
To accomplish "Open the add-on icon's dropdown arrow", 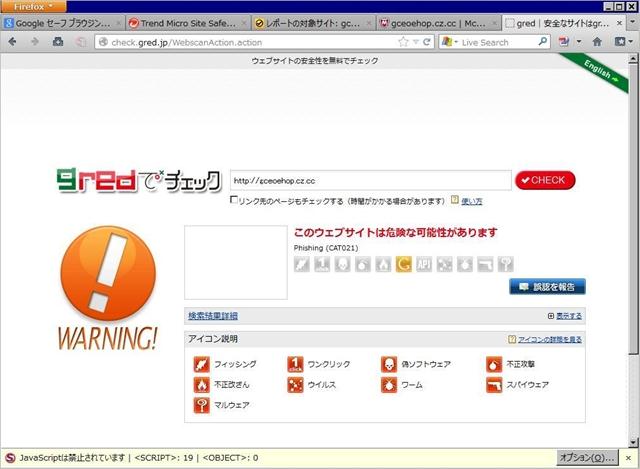I will coord(579,42).
